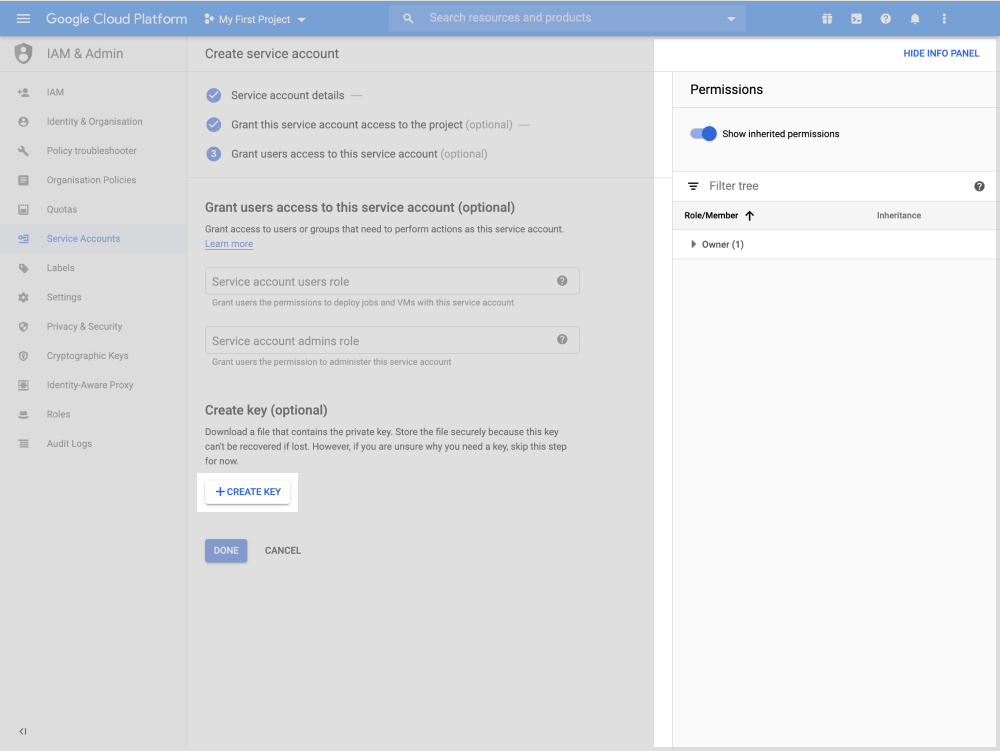1000x751 pixels.
Task: Click the Create Key button
Action: pyautogui.click(x=248, y=492)
